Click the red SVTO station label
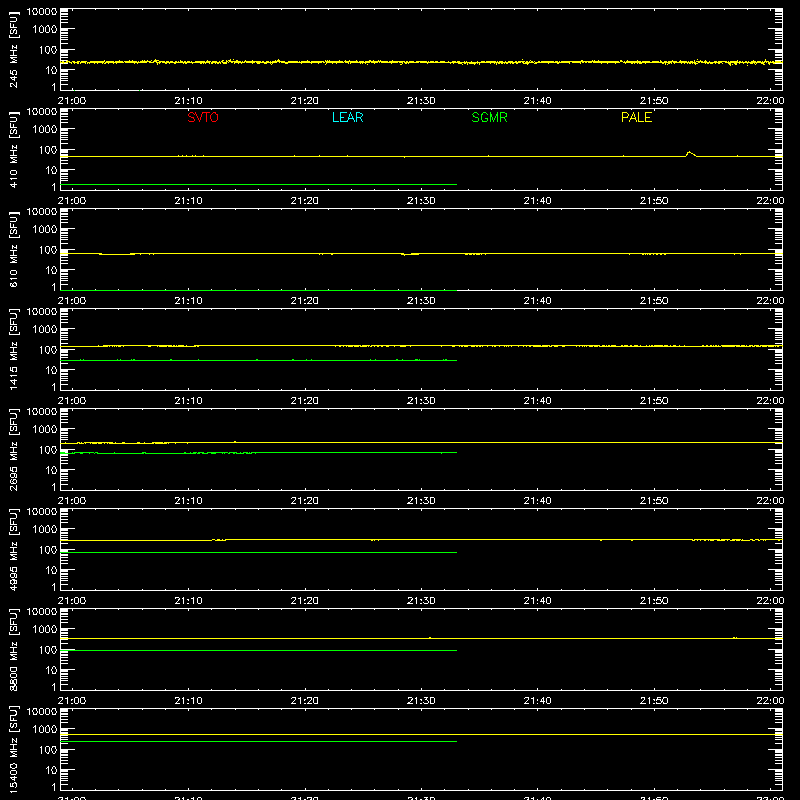Viewport: 800px width, 800px height. [x=203, y=117]
